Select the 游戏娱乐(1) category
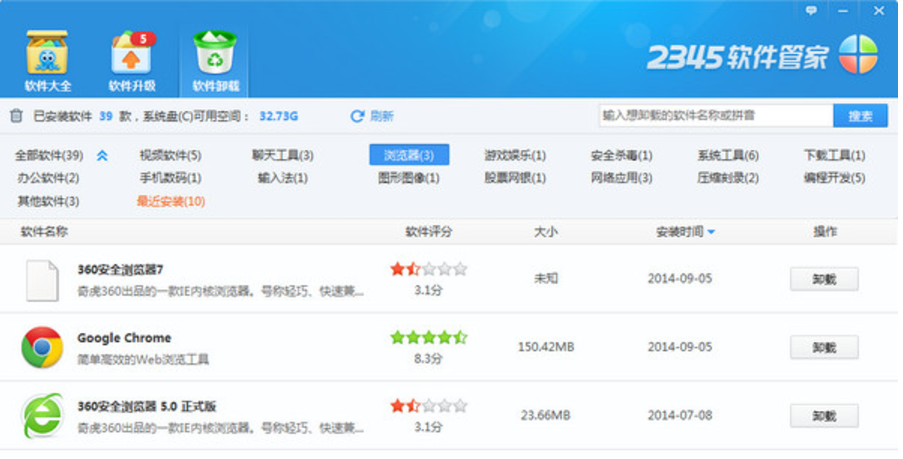The height and width of the screenshot is (459, 903). click(515, 155)
